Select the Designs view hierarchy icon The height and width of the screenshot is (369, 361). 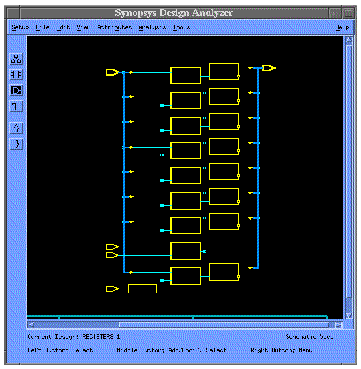pyautogui.click(x=16, y=59)
